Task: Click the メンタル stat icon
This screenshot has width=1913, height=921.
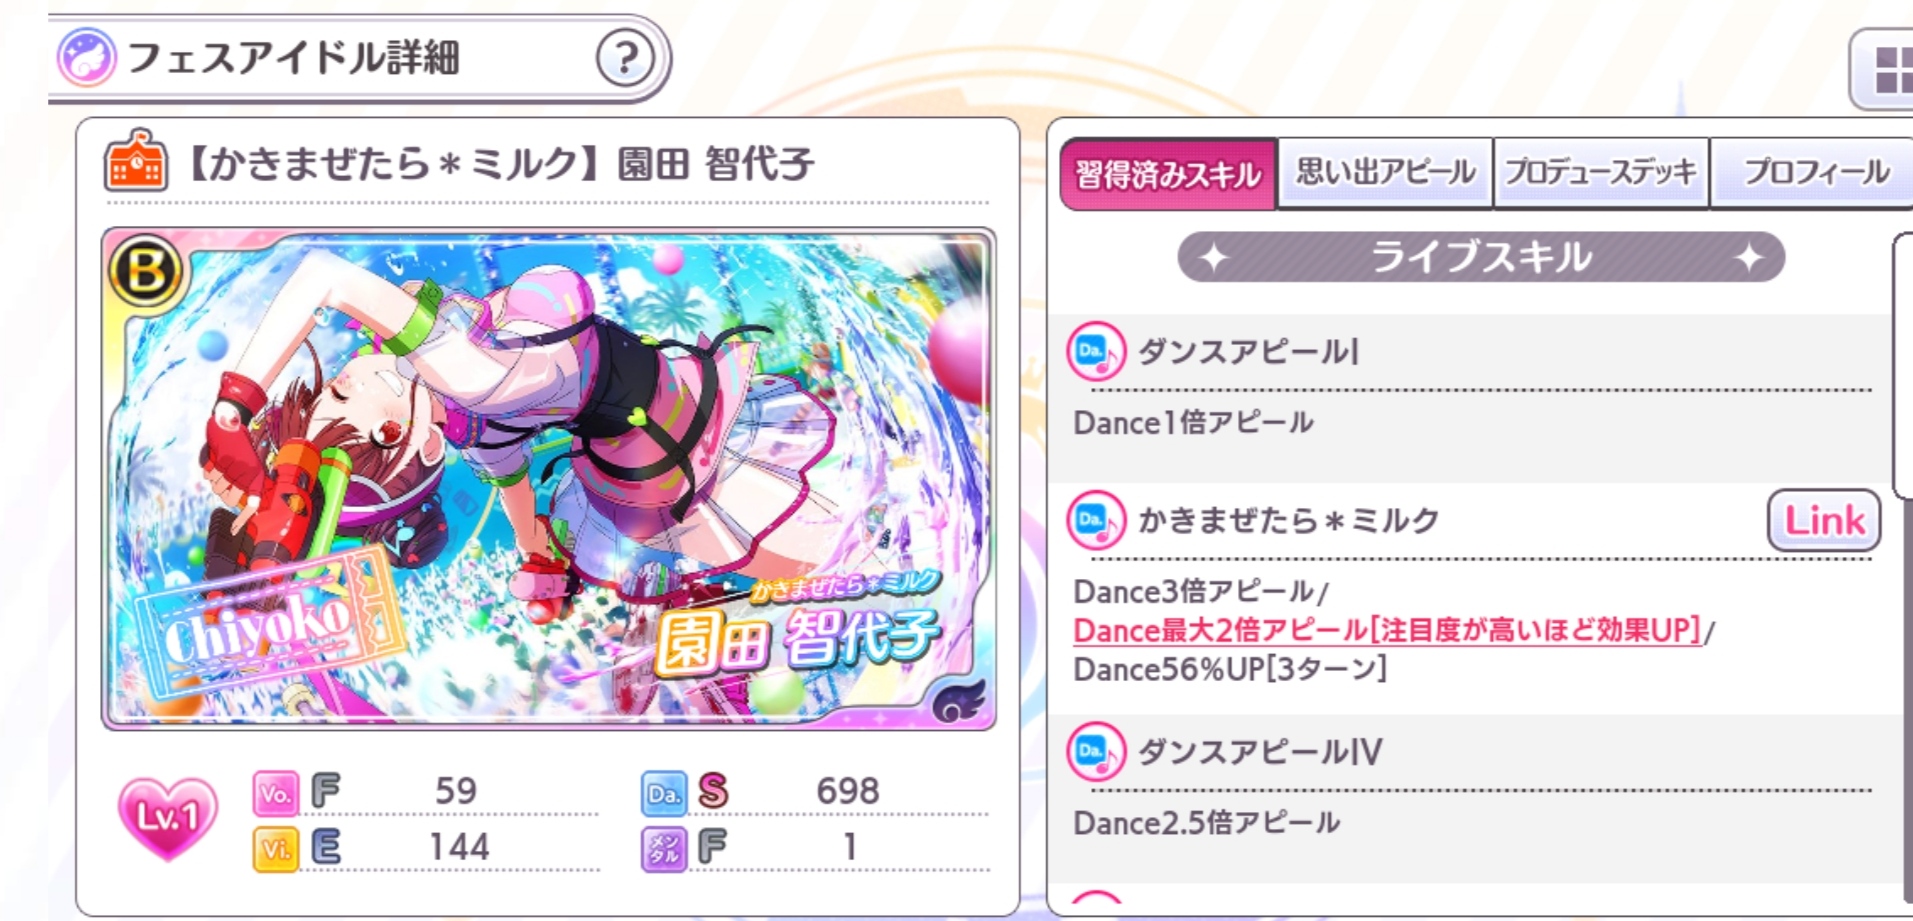Action: click(663, 849)
